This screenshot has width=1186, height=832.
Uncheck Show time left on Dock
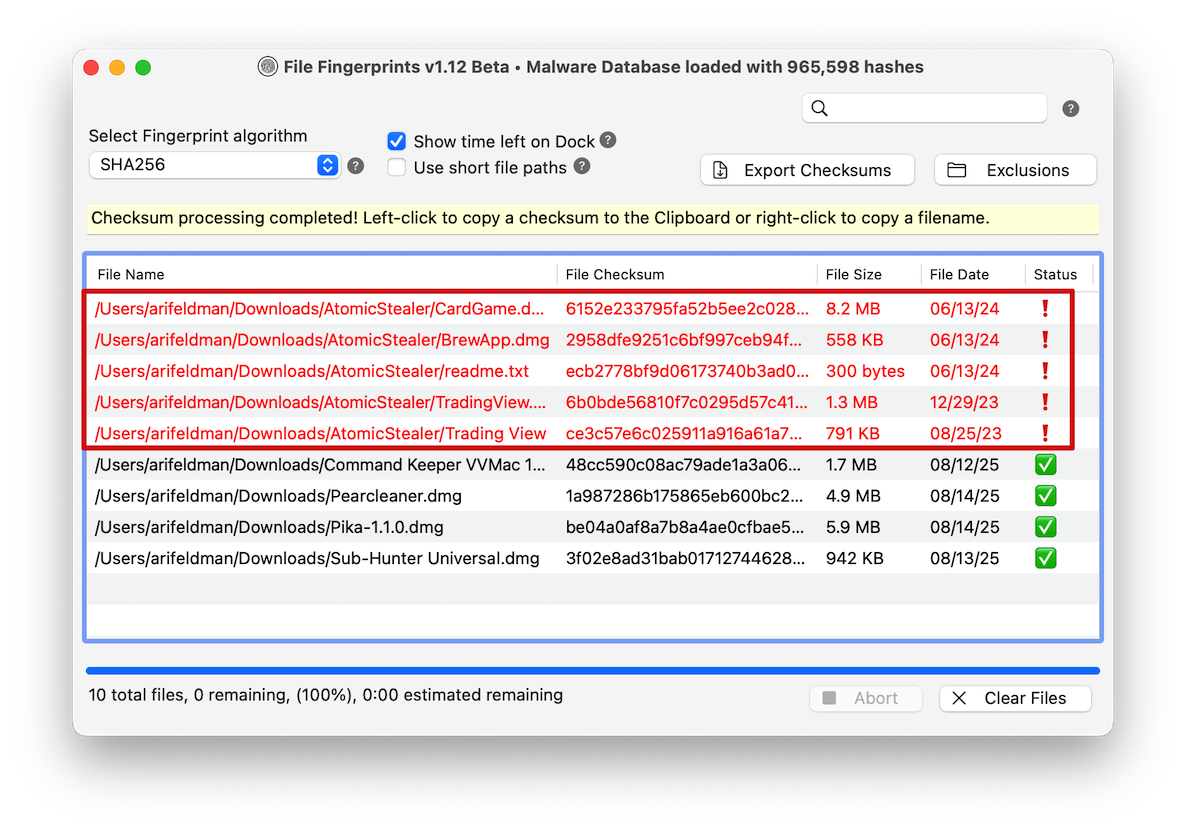click(397, 141)
